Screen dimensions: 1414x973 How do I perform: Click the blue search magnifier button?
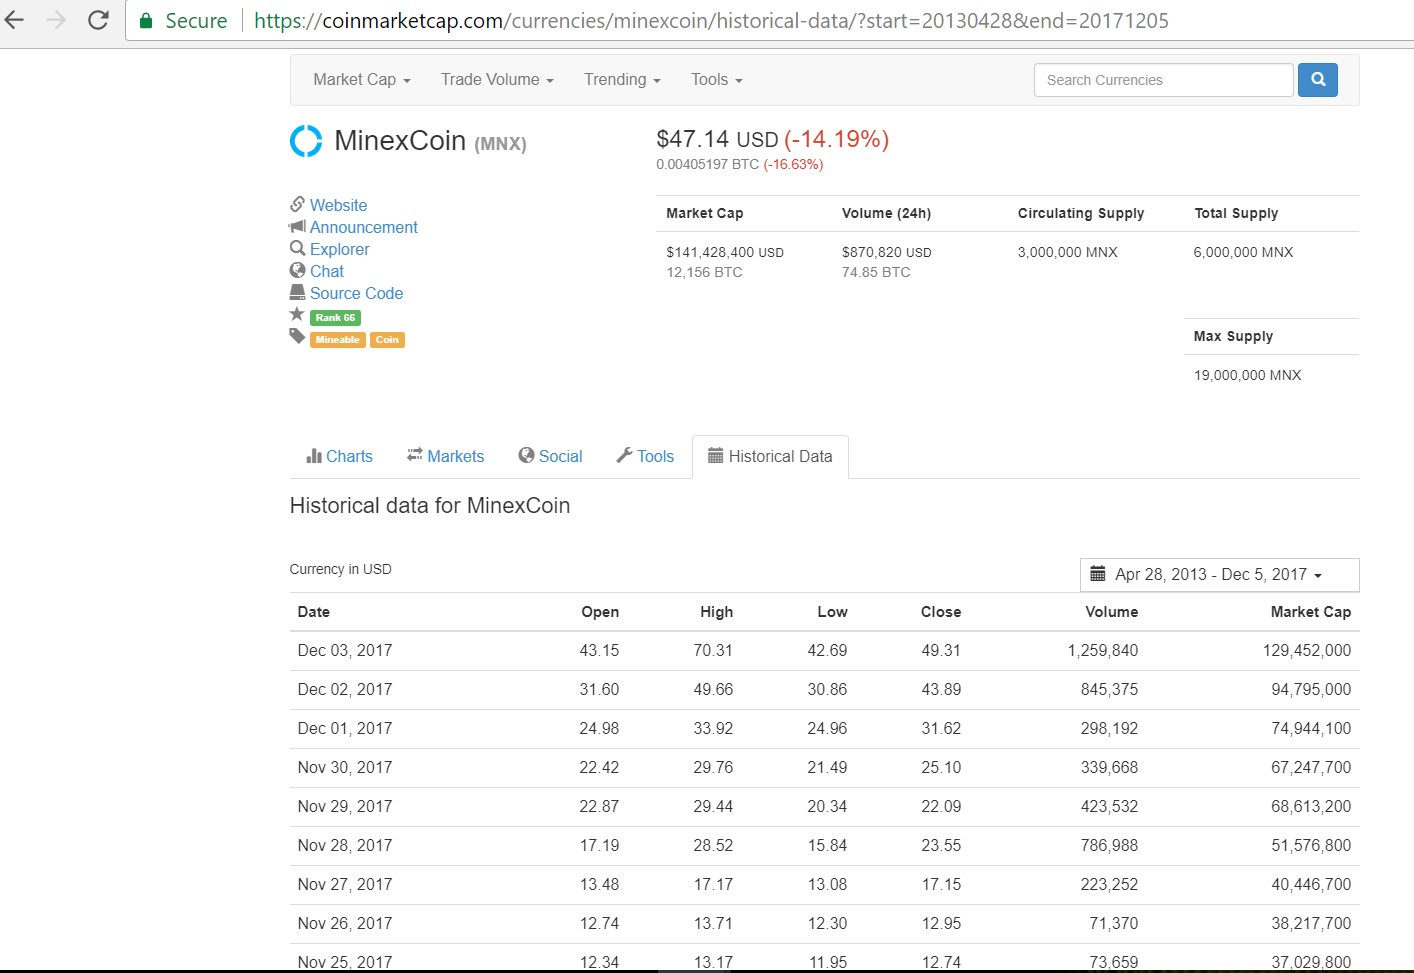coord(1318,80)
